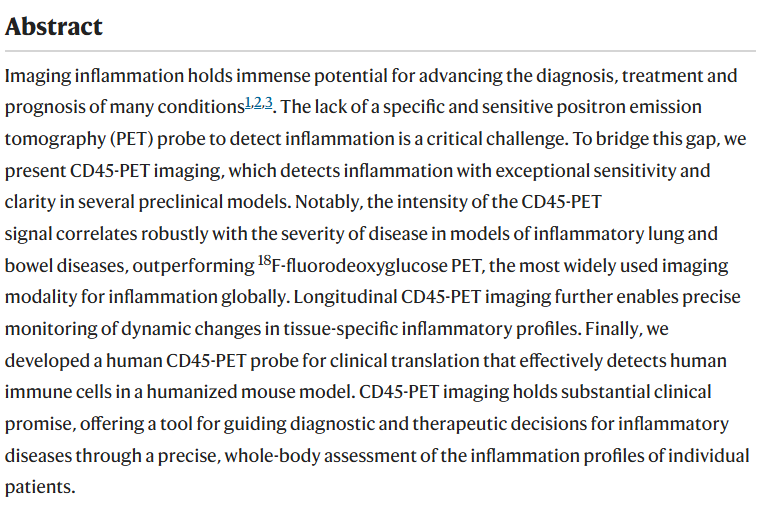Open citation reference 1 superscript link
This screenshot has width=763, height=505.
(x=248, y=103)
